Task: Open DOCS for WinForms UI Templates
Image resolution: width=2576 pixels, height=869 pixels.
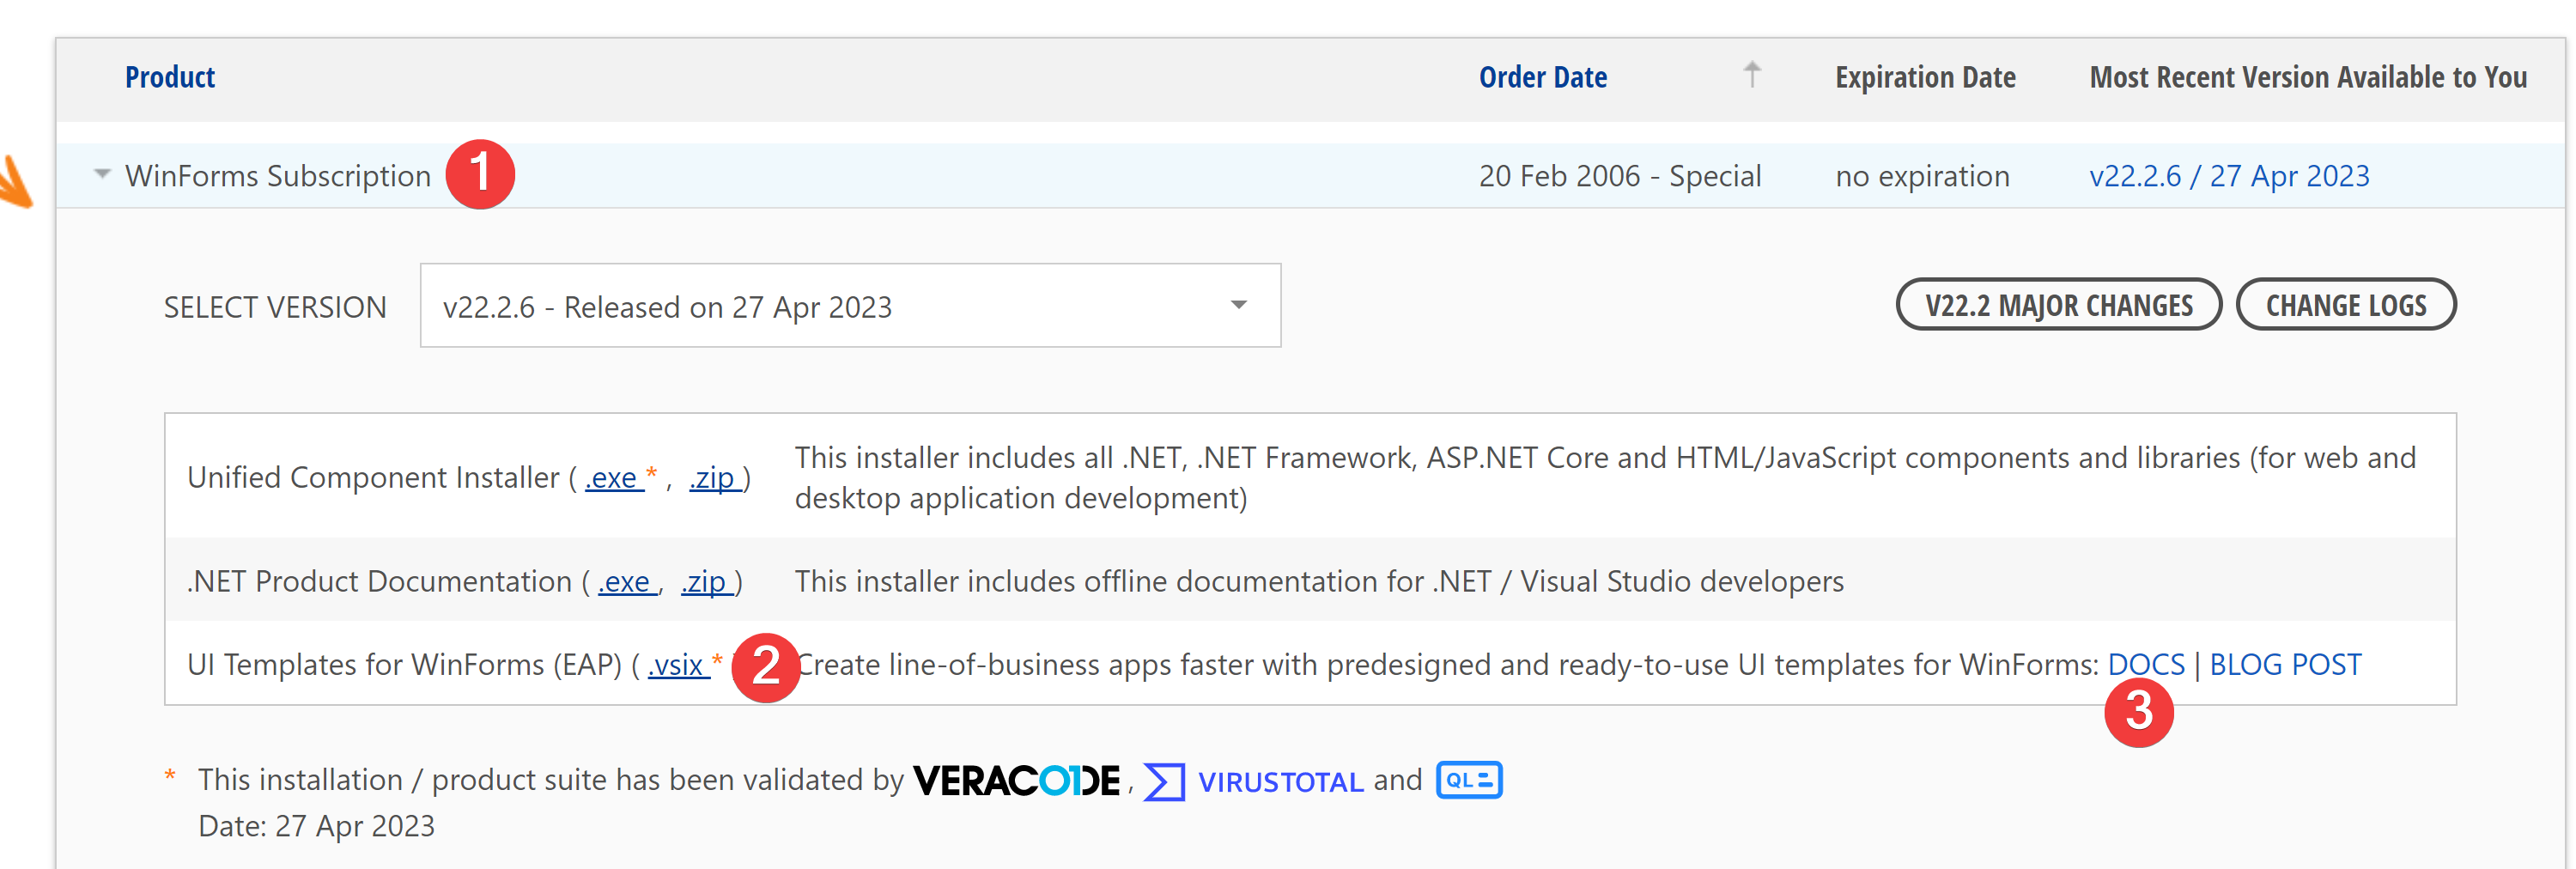Action: (2146, 663)
